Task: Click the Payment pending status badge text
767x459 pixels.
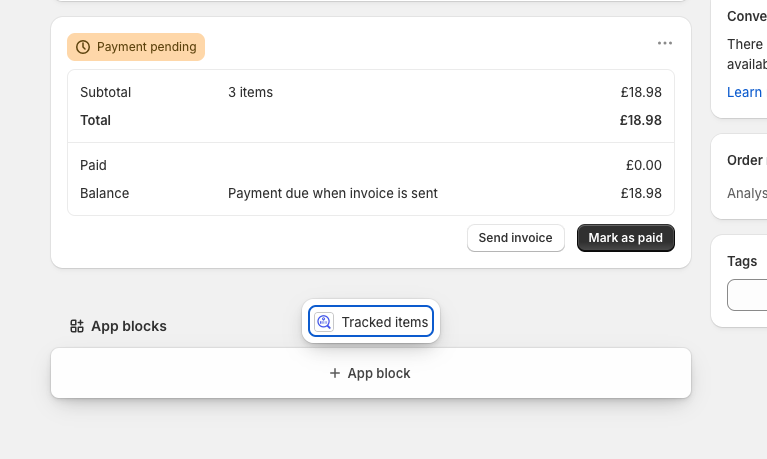Action: [146, 47]
